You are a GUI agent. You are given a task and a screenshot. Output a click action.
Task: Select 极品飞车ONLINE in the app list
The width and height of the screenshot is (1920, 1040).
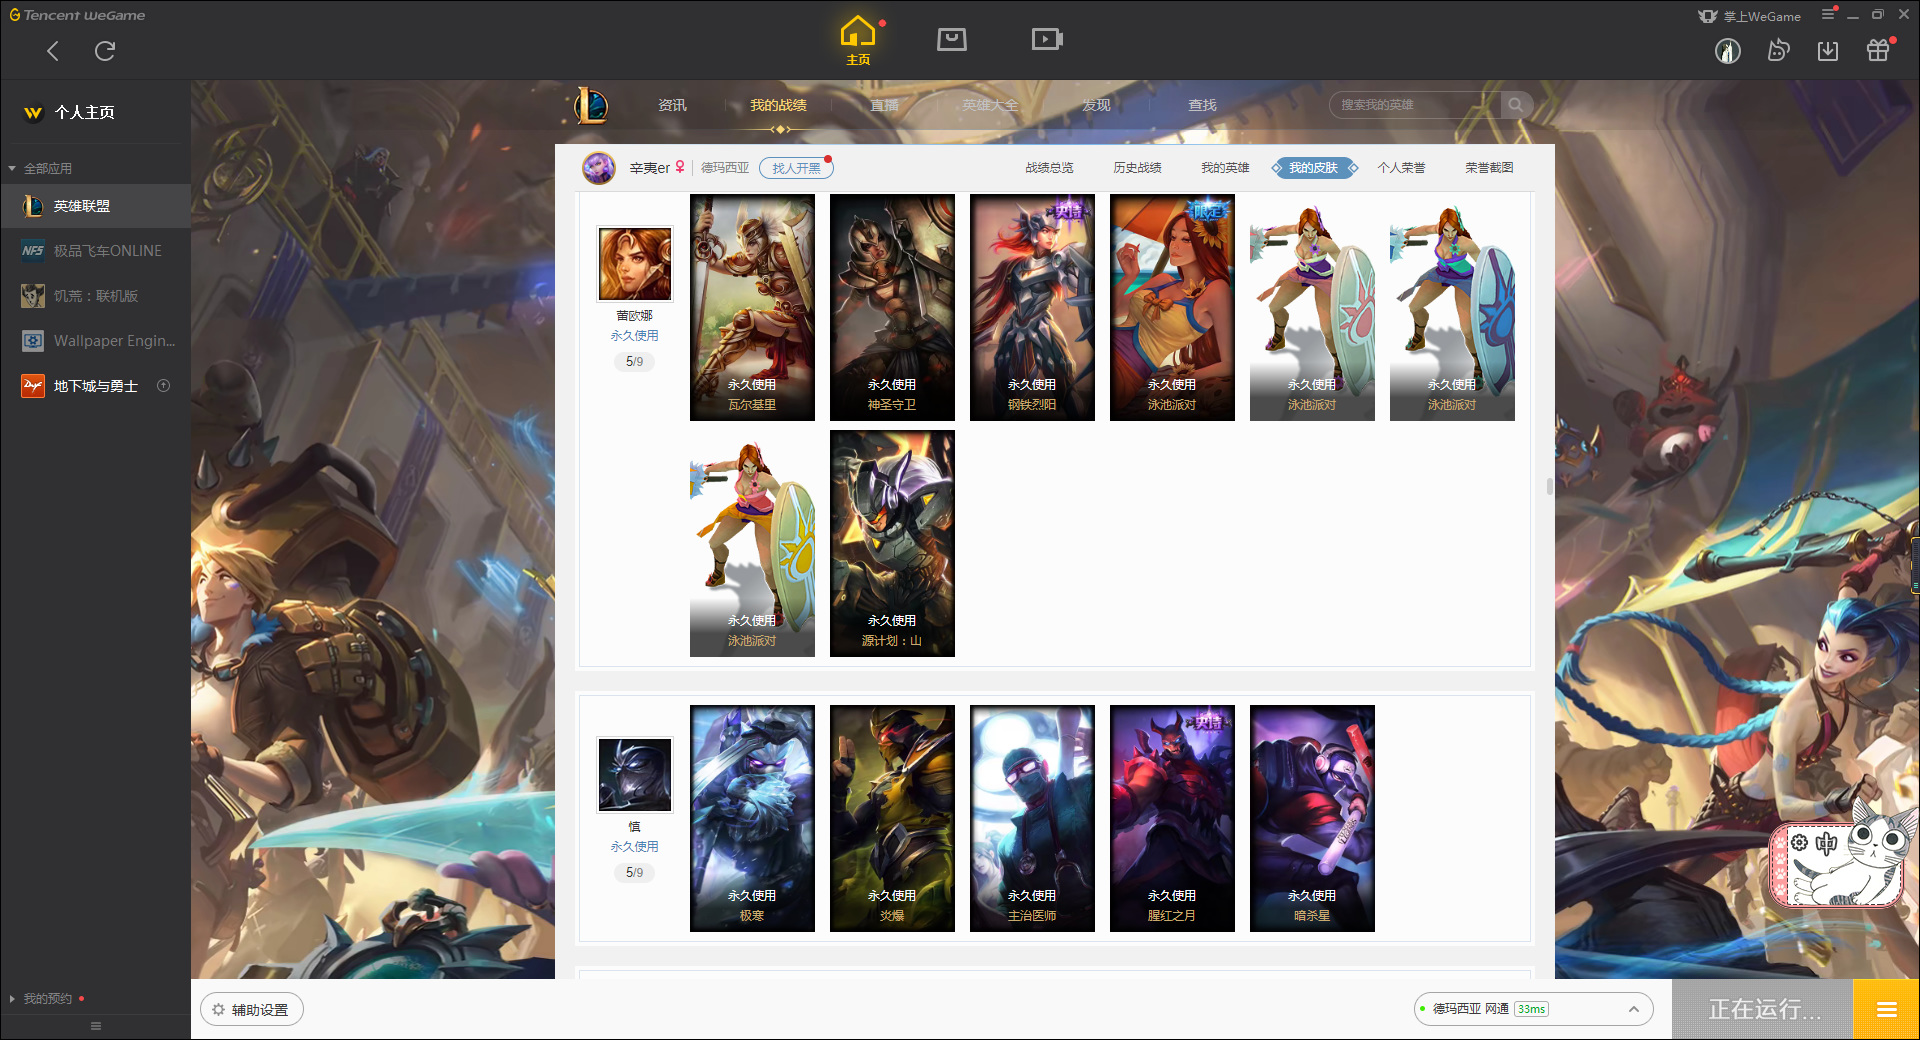(x=95, y=251)
